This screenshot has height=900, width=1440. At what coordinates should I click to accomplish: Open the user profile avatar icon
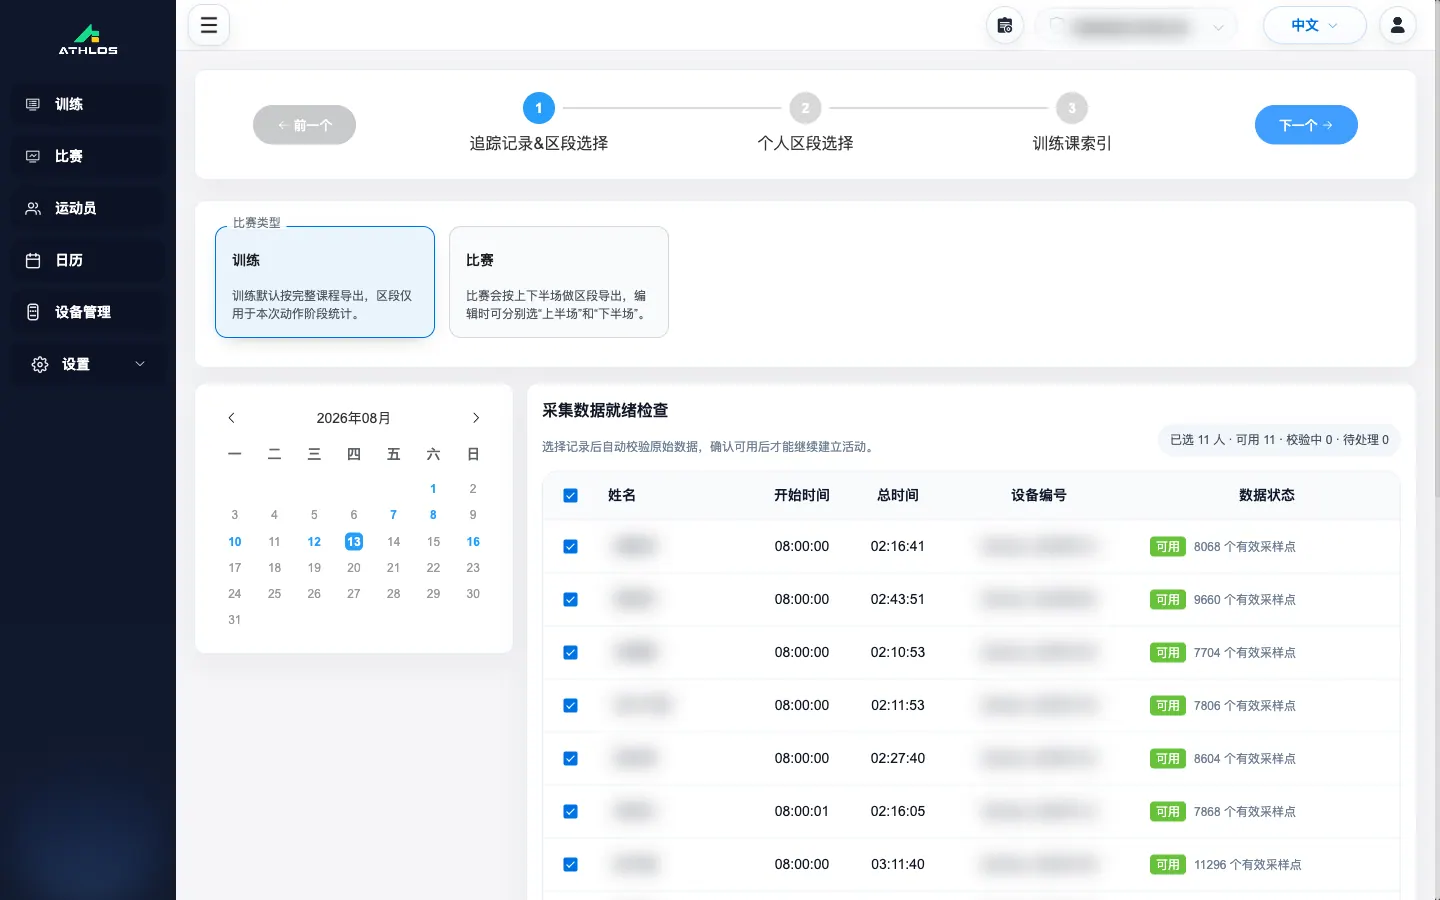click(1398, 25)
